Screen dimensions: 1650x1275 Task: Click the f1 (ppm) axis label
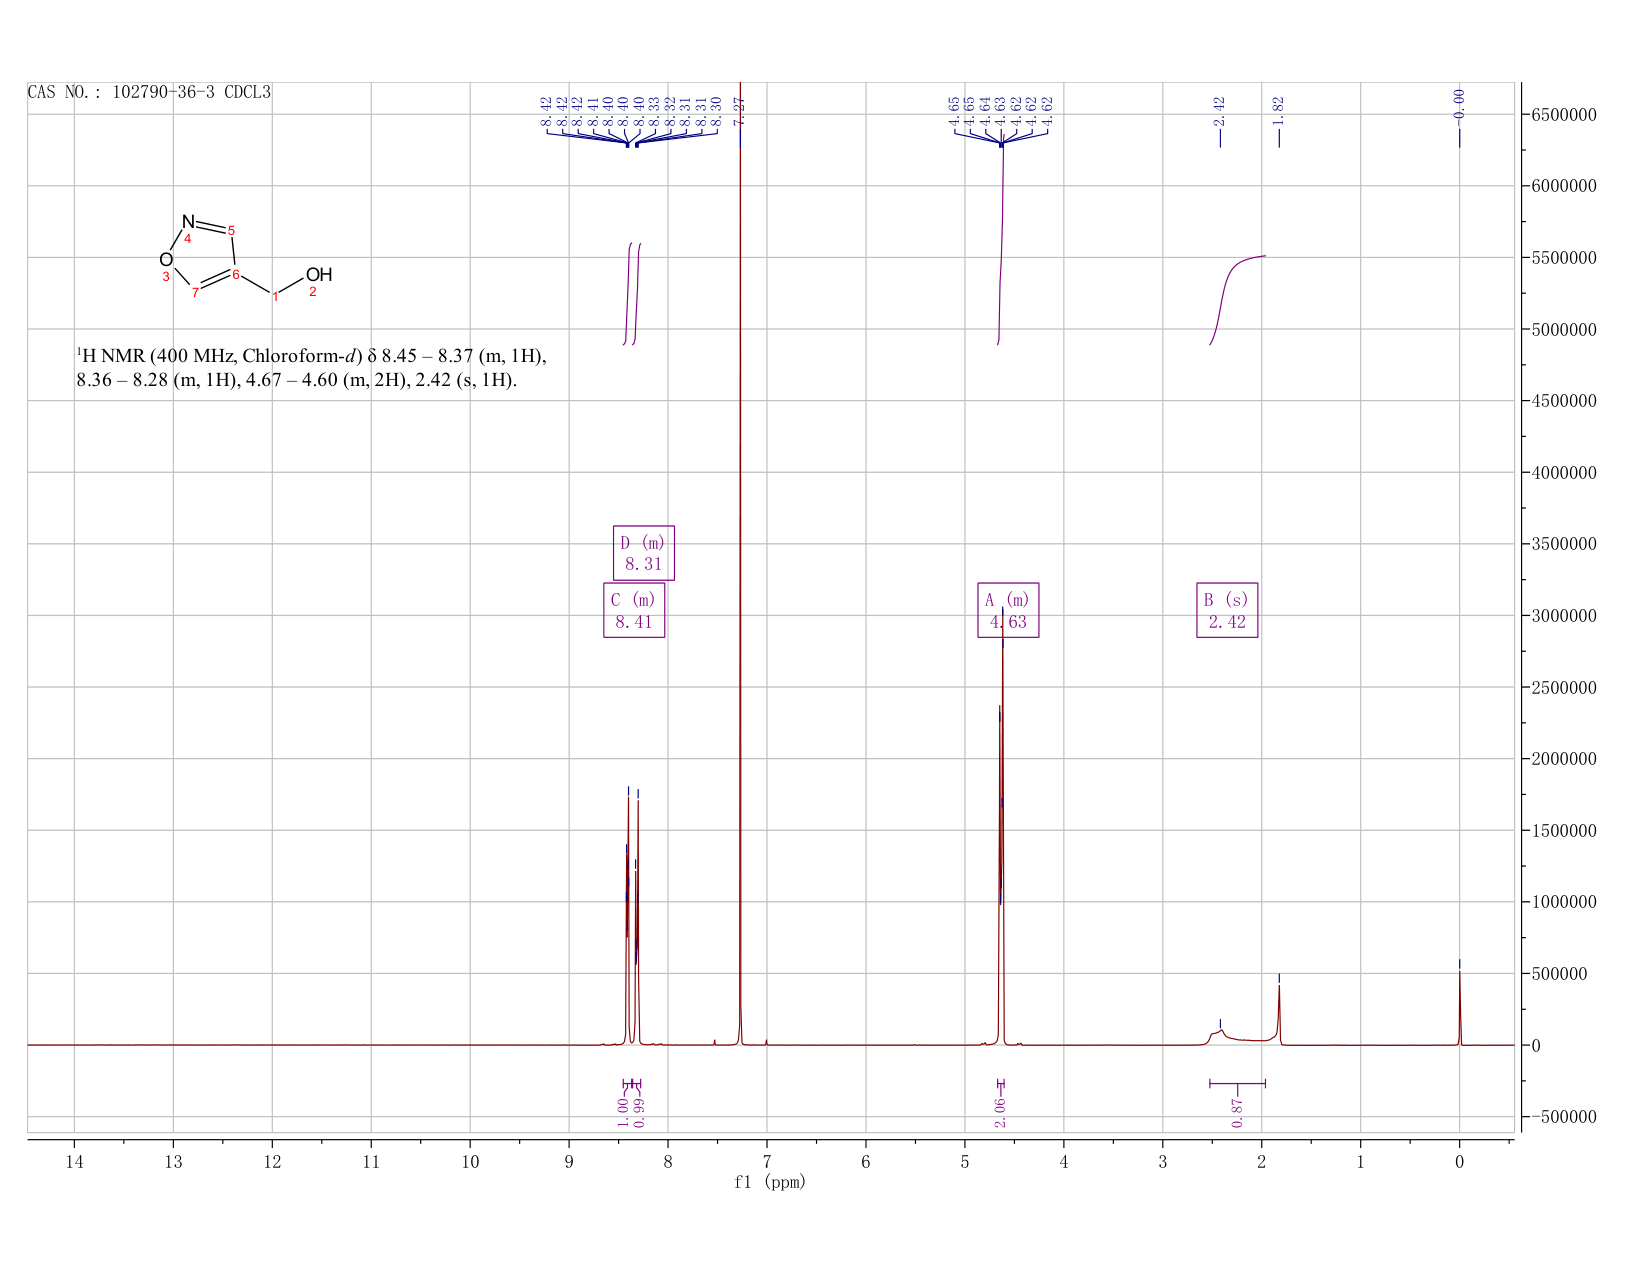point(770,1182)
